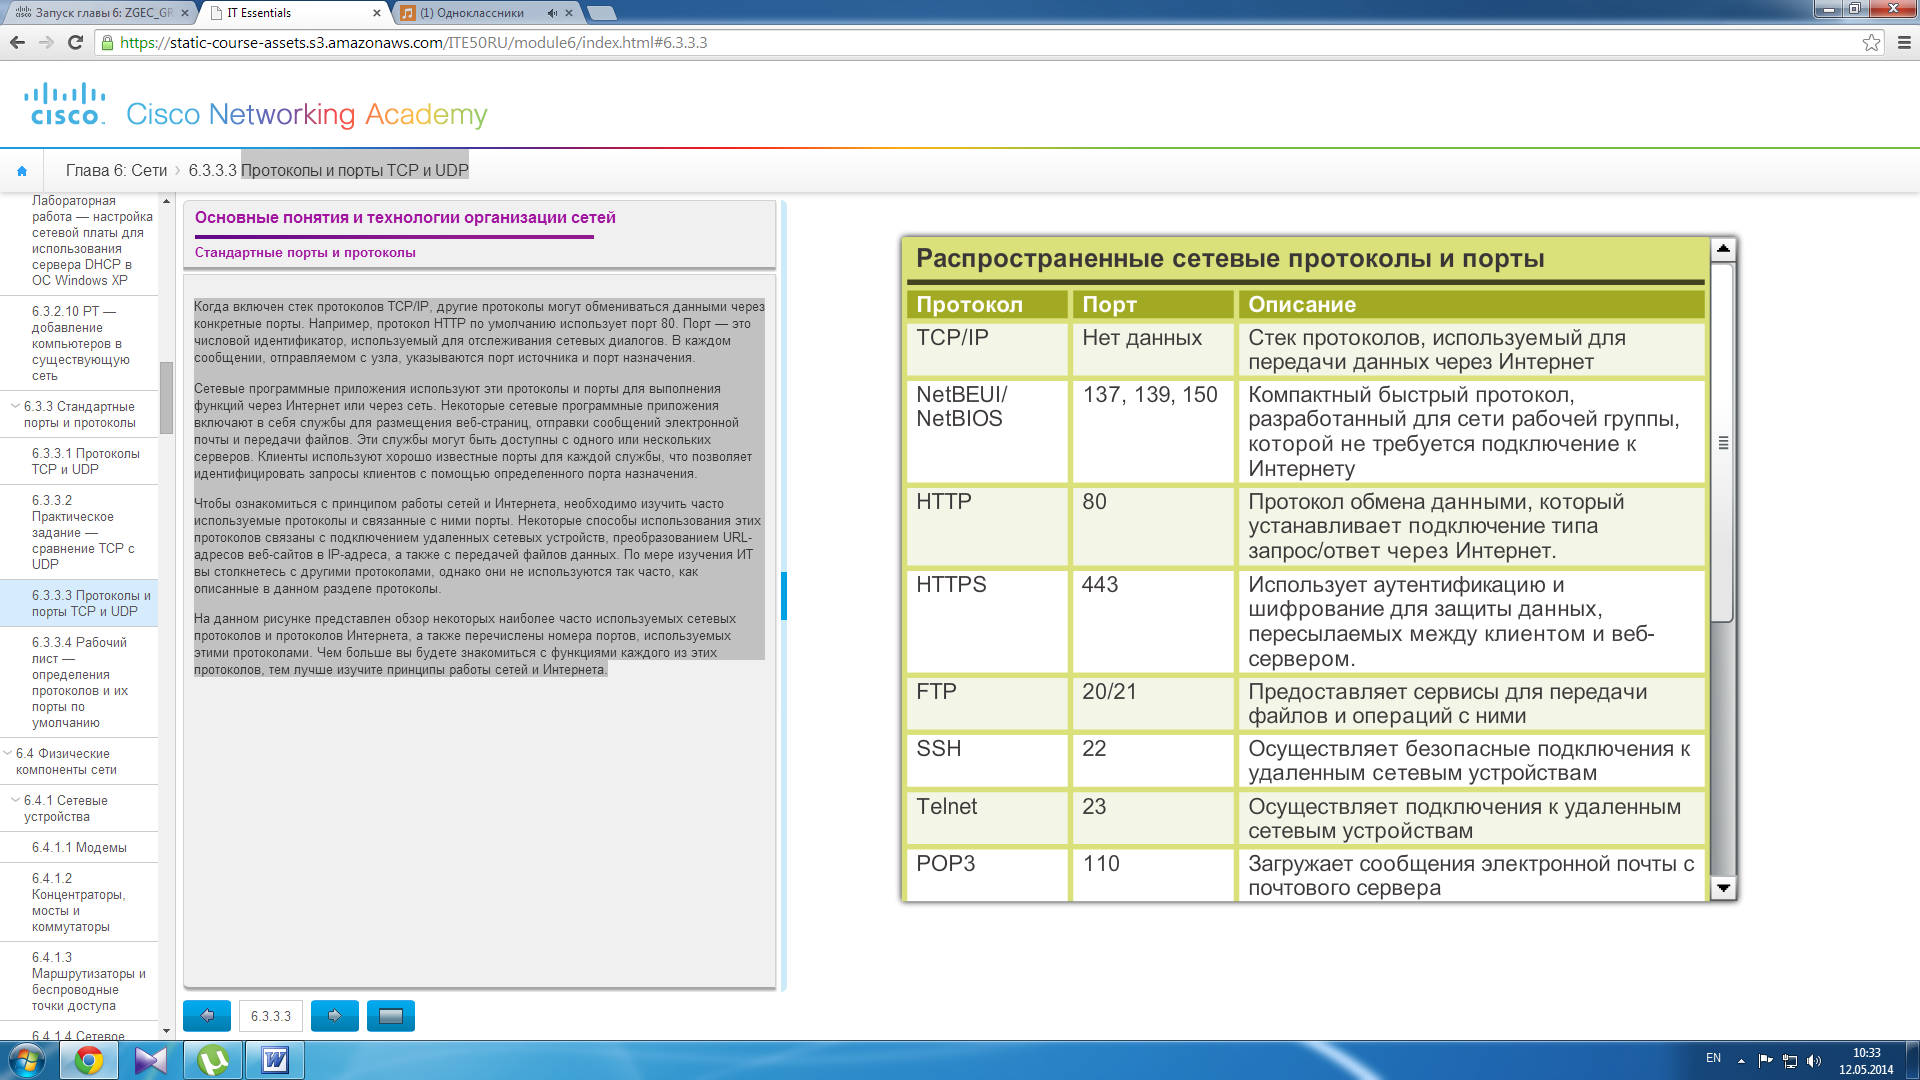Click sidebar scrollbar down arrow
This screenshot has height=1080, width=1920.
pyautogui.click(x=166, y=1031)
